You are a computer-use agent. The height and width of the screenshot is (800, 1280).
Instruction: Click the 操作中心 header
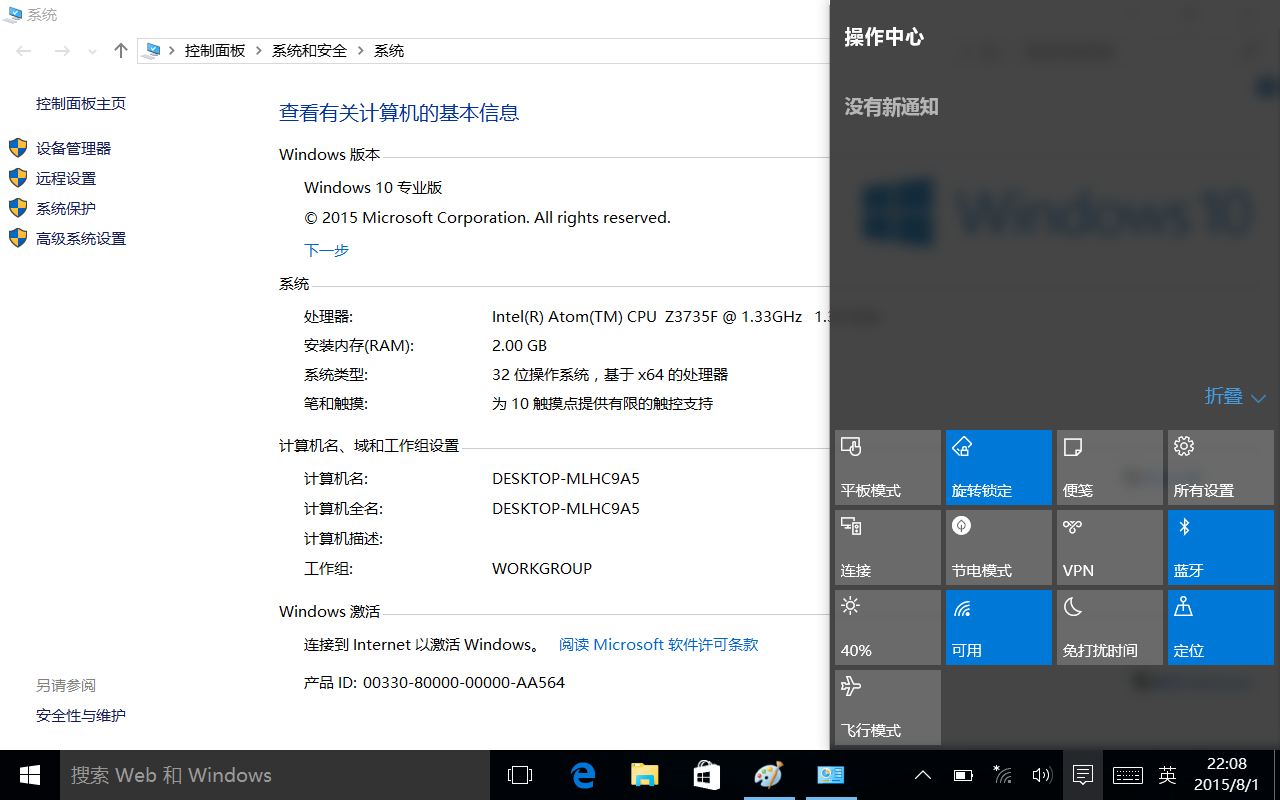[x=884, y=38]
